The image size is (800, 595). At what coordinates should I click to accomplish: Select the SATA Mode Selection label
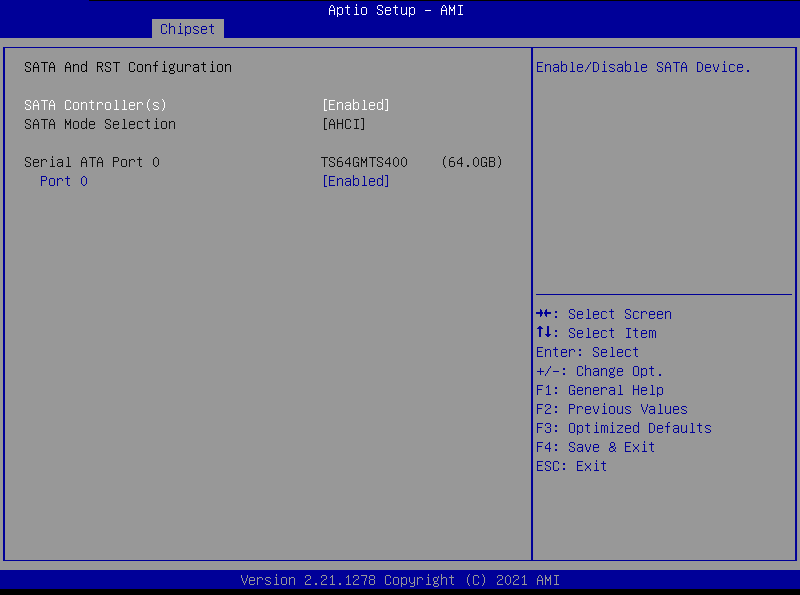[x=100, y=124]
